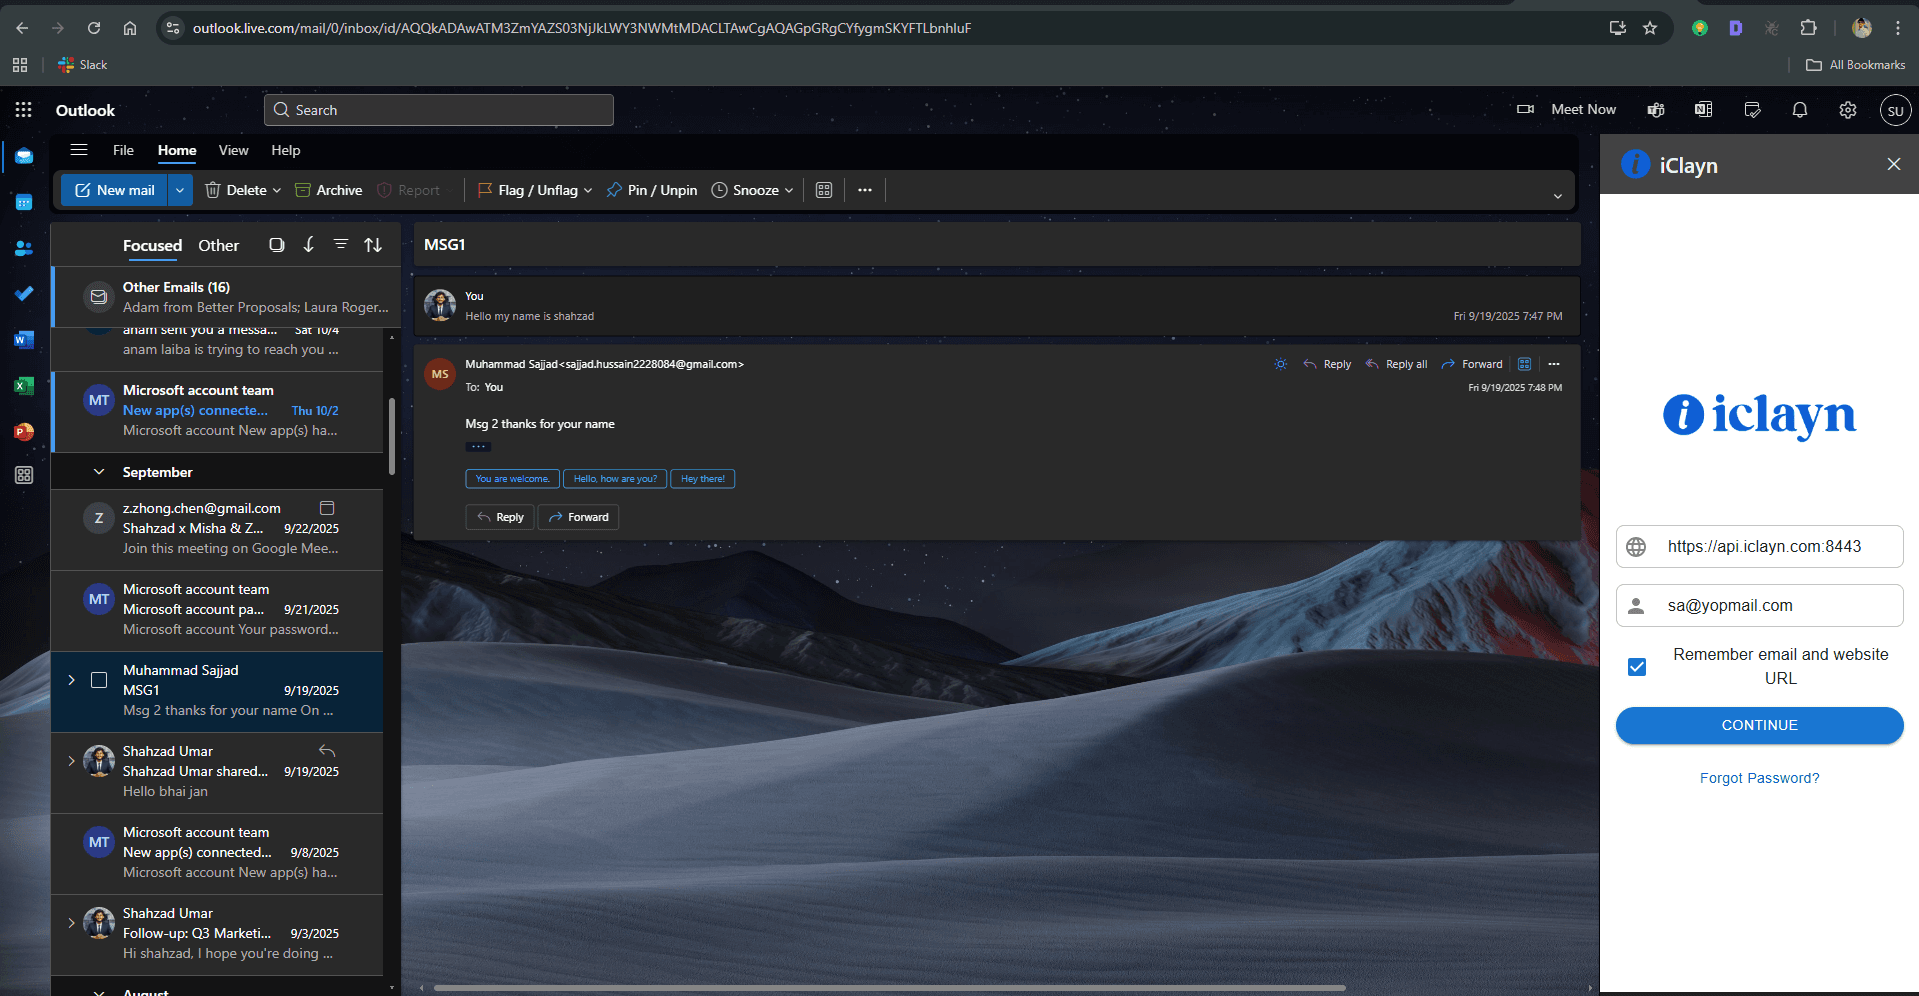Open SU account avatar menu

click(x=1895, y=110)
